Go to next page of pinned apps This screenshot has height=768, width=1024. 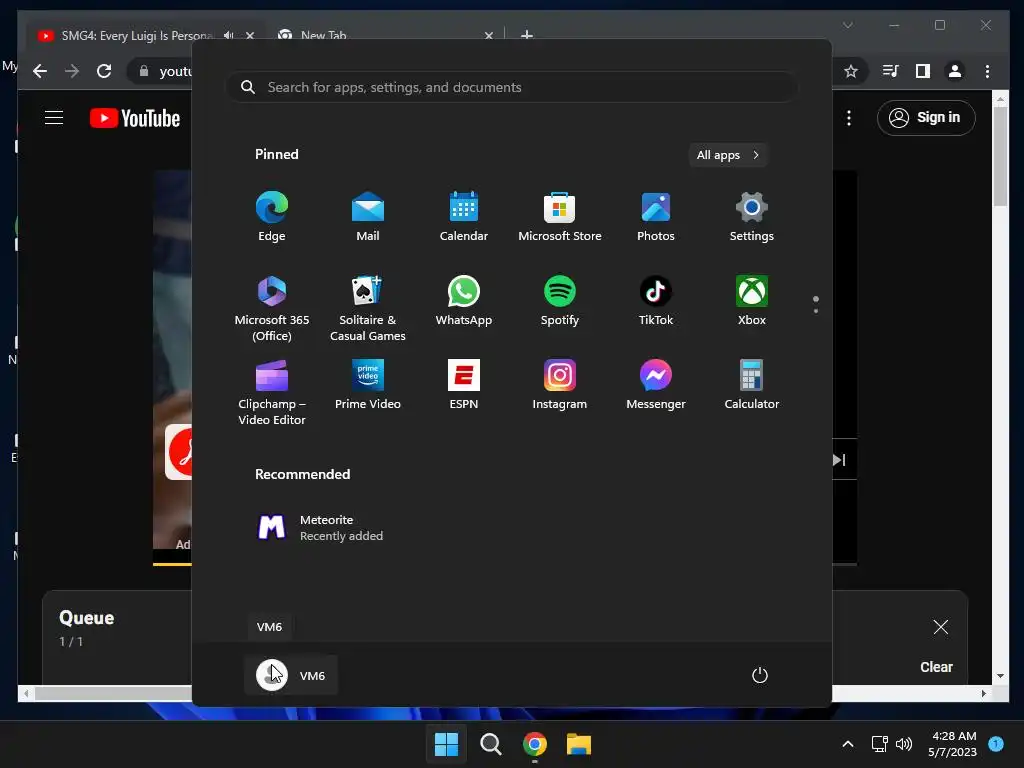(816, 311)
